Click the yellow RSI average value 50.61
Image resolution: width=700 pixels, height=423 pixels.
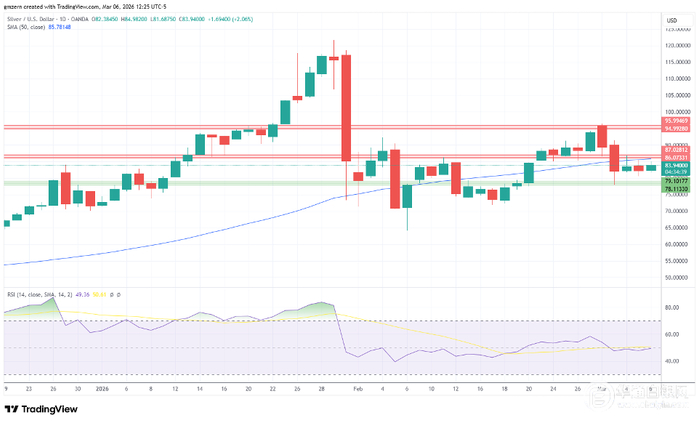coord(100,295)
